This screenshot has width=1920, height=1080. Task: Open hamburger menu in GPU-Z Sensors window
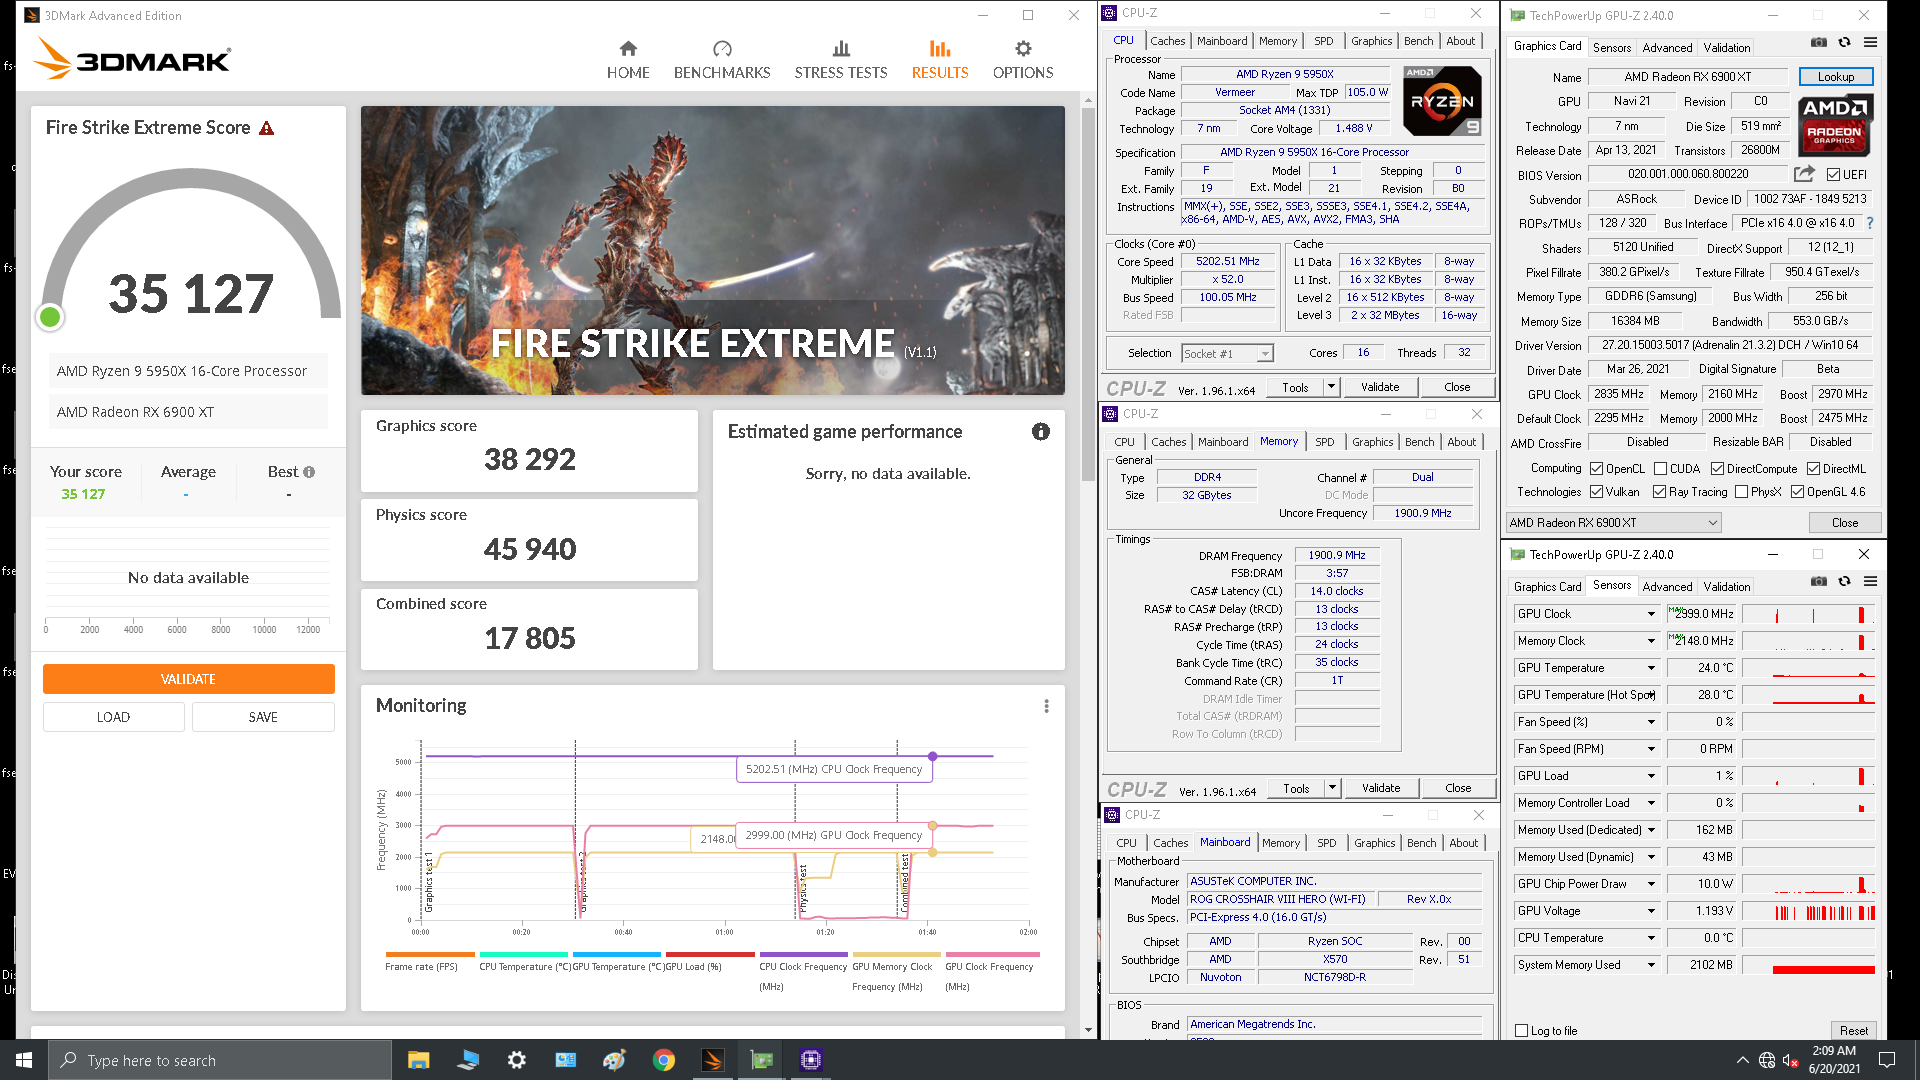coord(1870,582)
